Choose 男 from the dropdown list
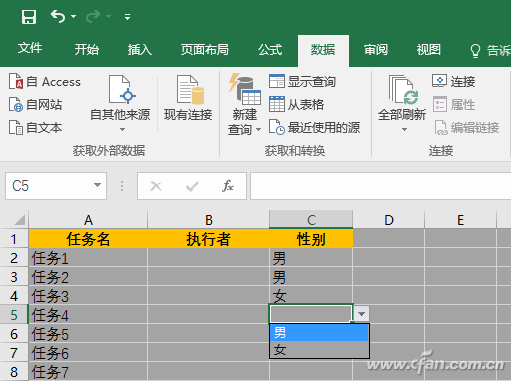This screenshot has height=381, width=511. [319, 333]
